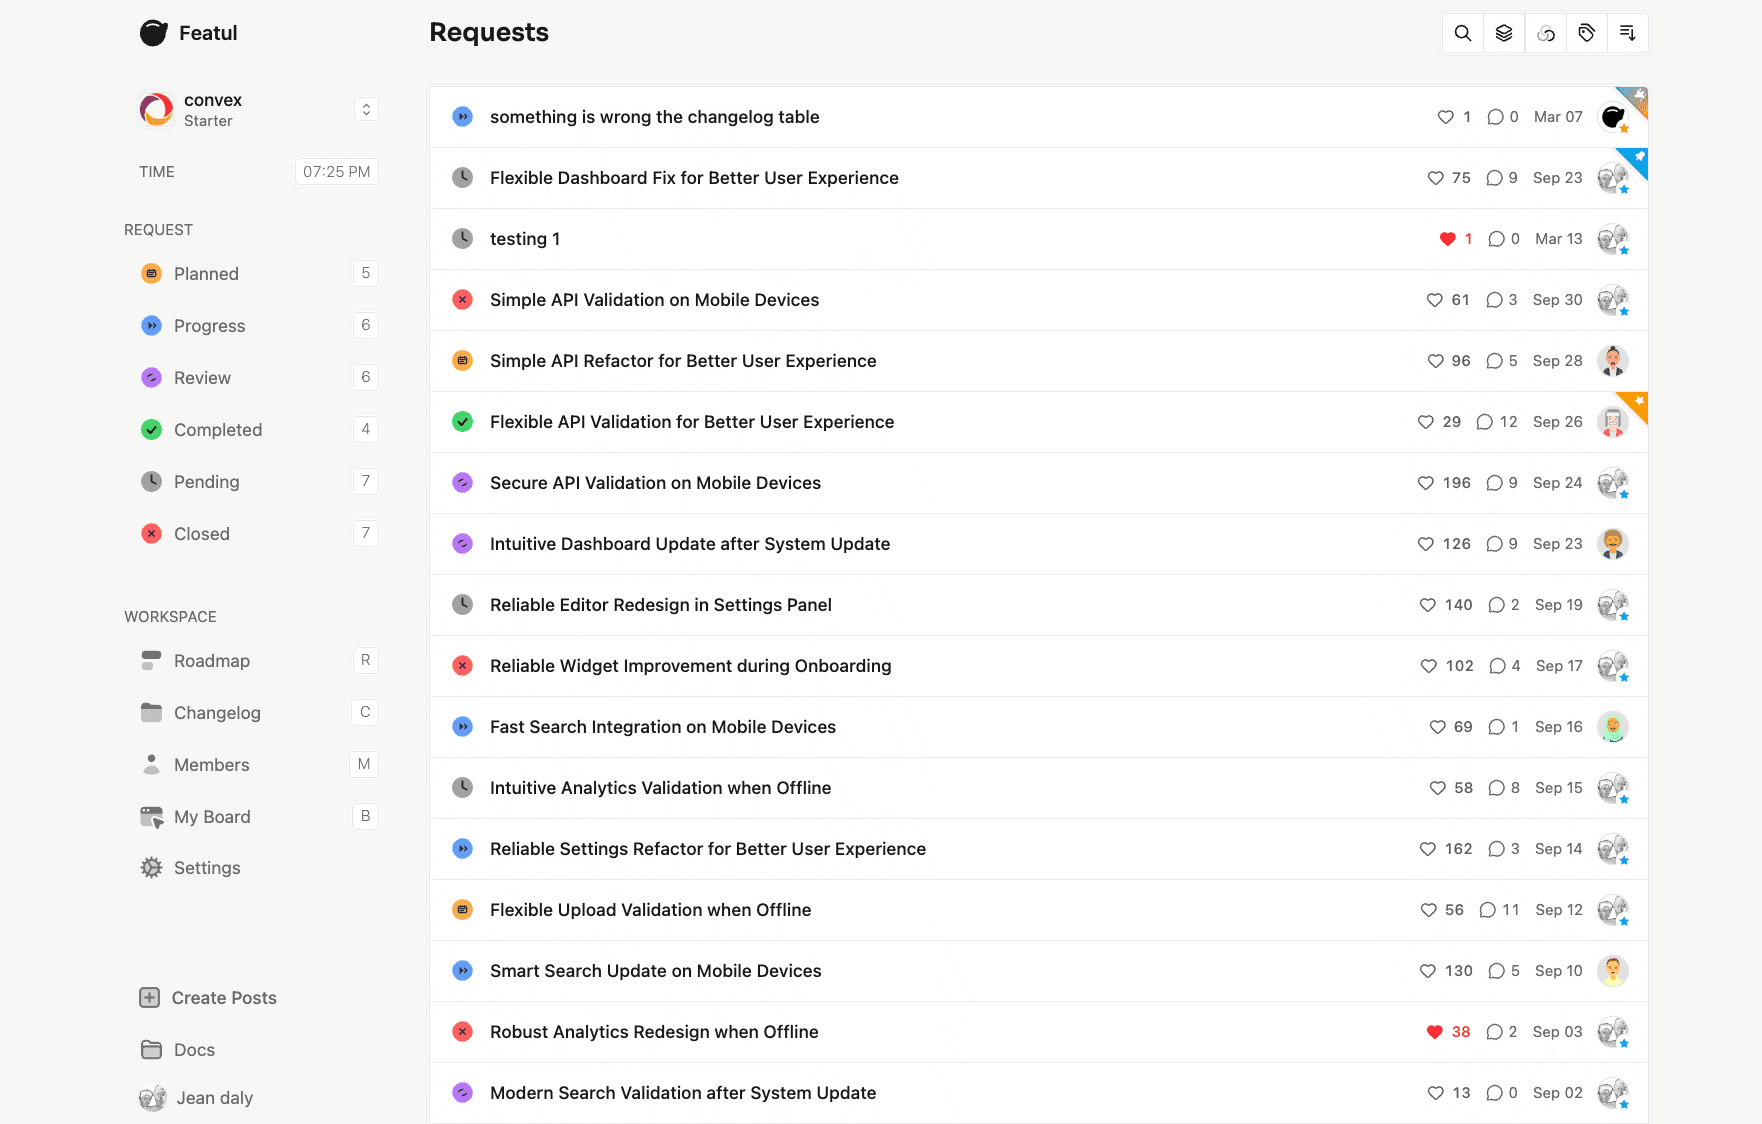Open the search icon in the toolbar
Viewport: 1762px width, 1124px height.
pos(1462,32)
